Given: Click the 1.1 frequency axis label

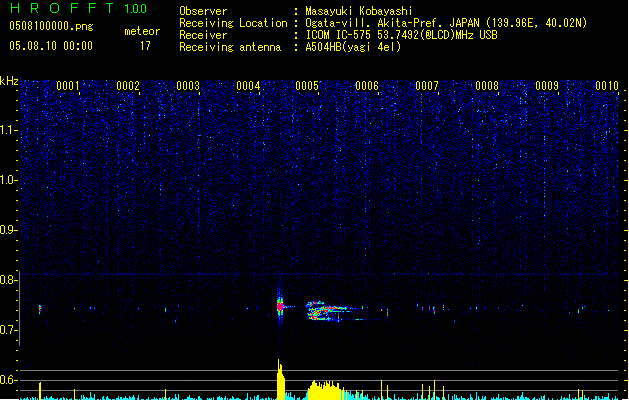Looking at the screenshot, I should [8, 130].
